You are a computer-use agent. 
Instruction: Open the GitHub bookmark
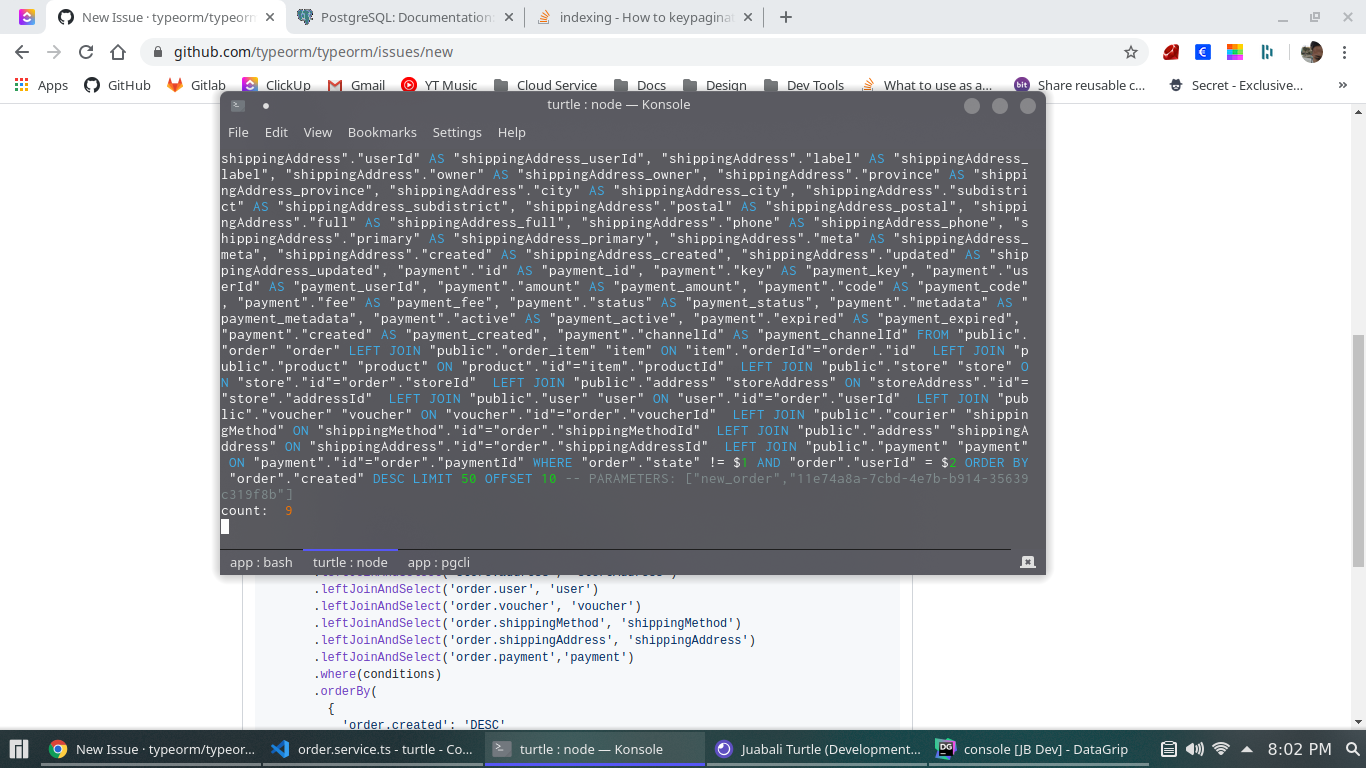[x=117, y=85]
